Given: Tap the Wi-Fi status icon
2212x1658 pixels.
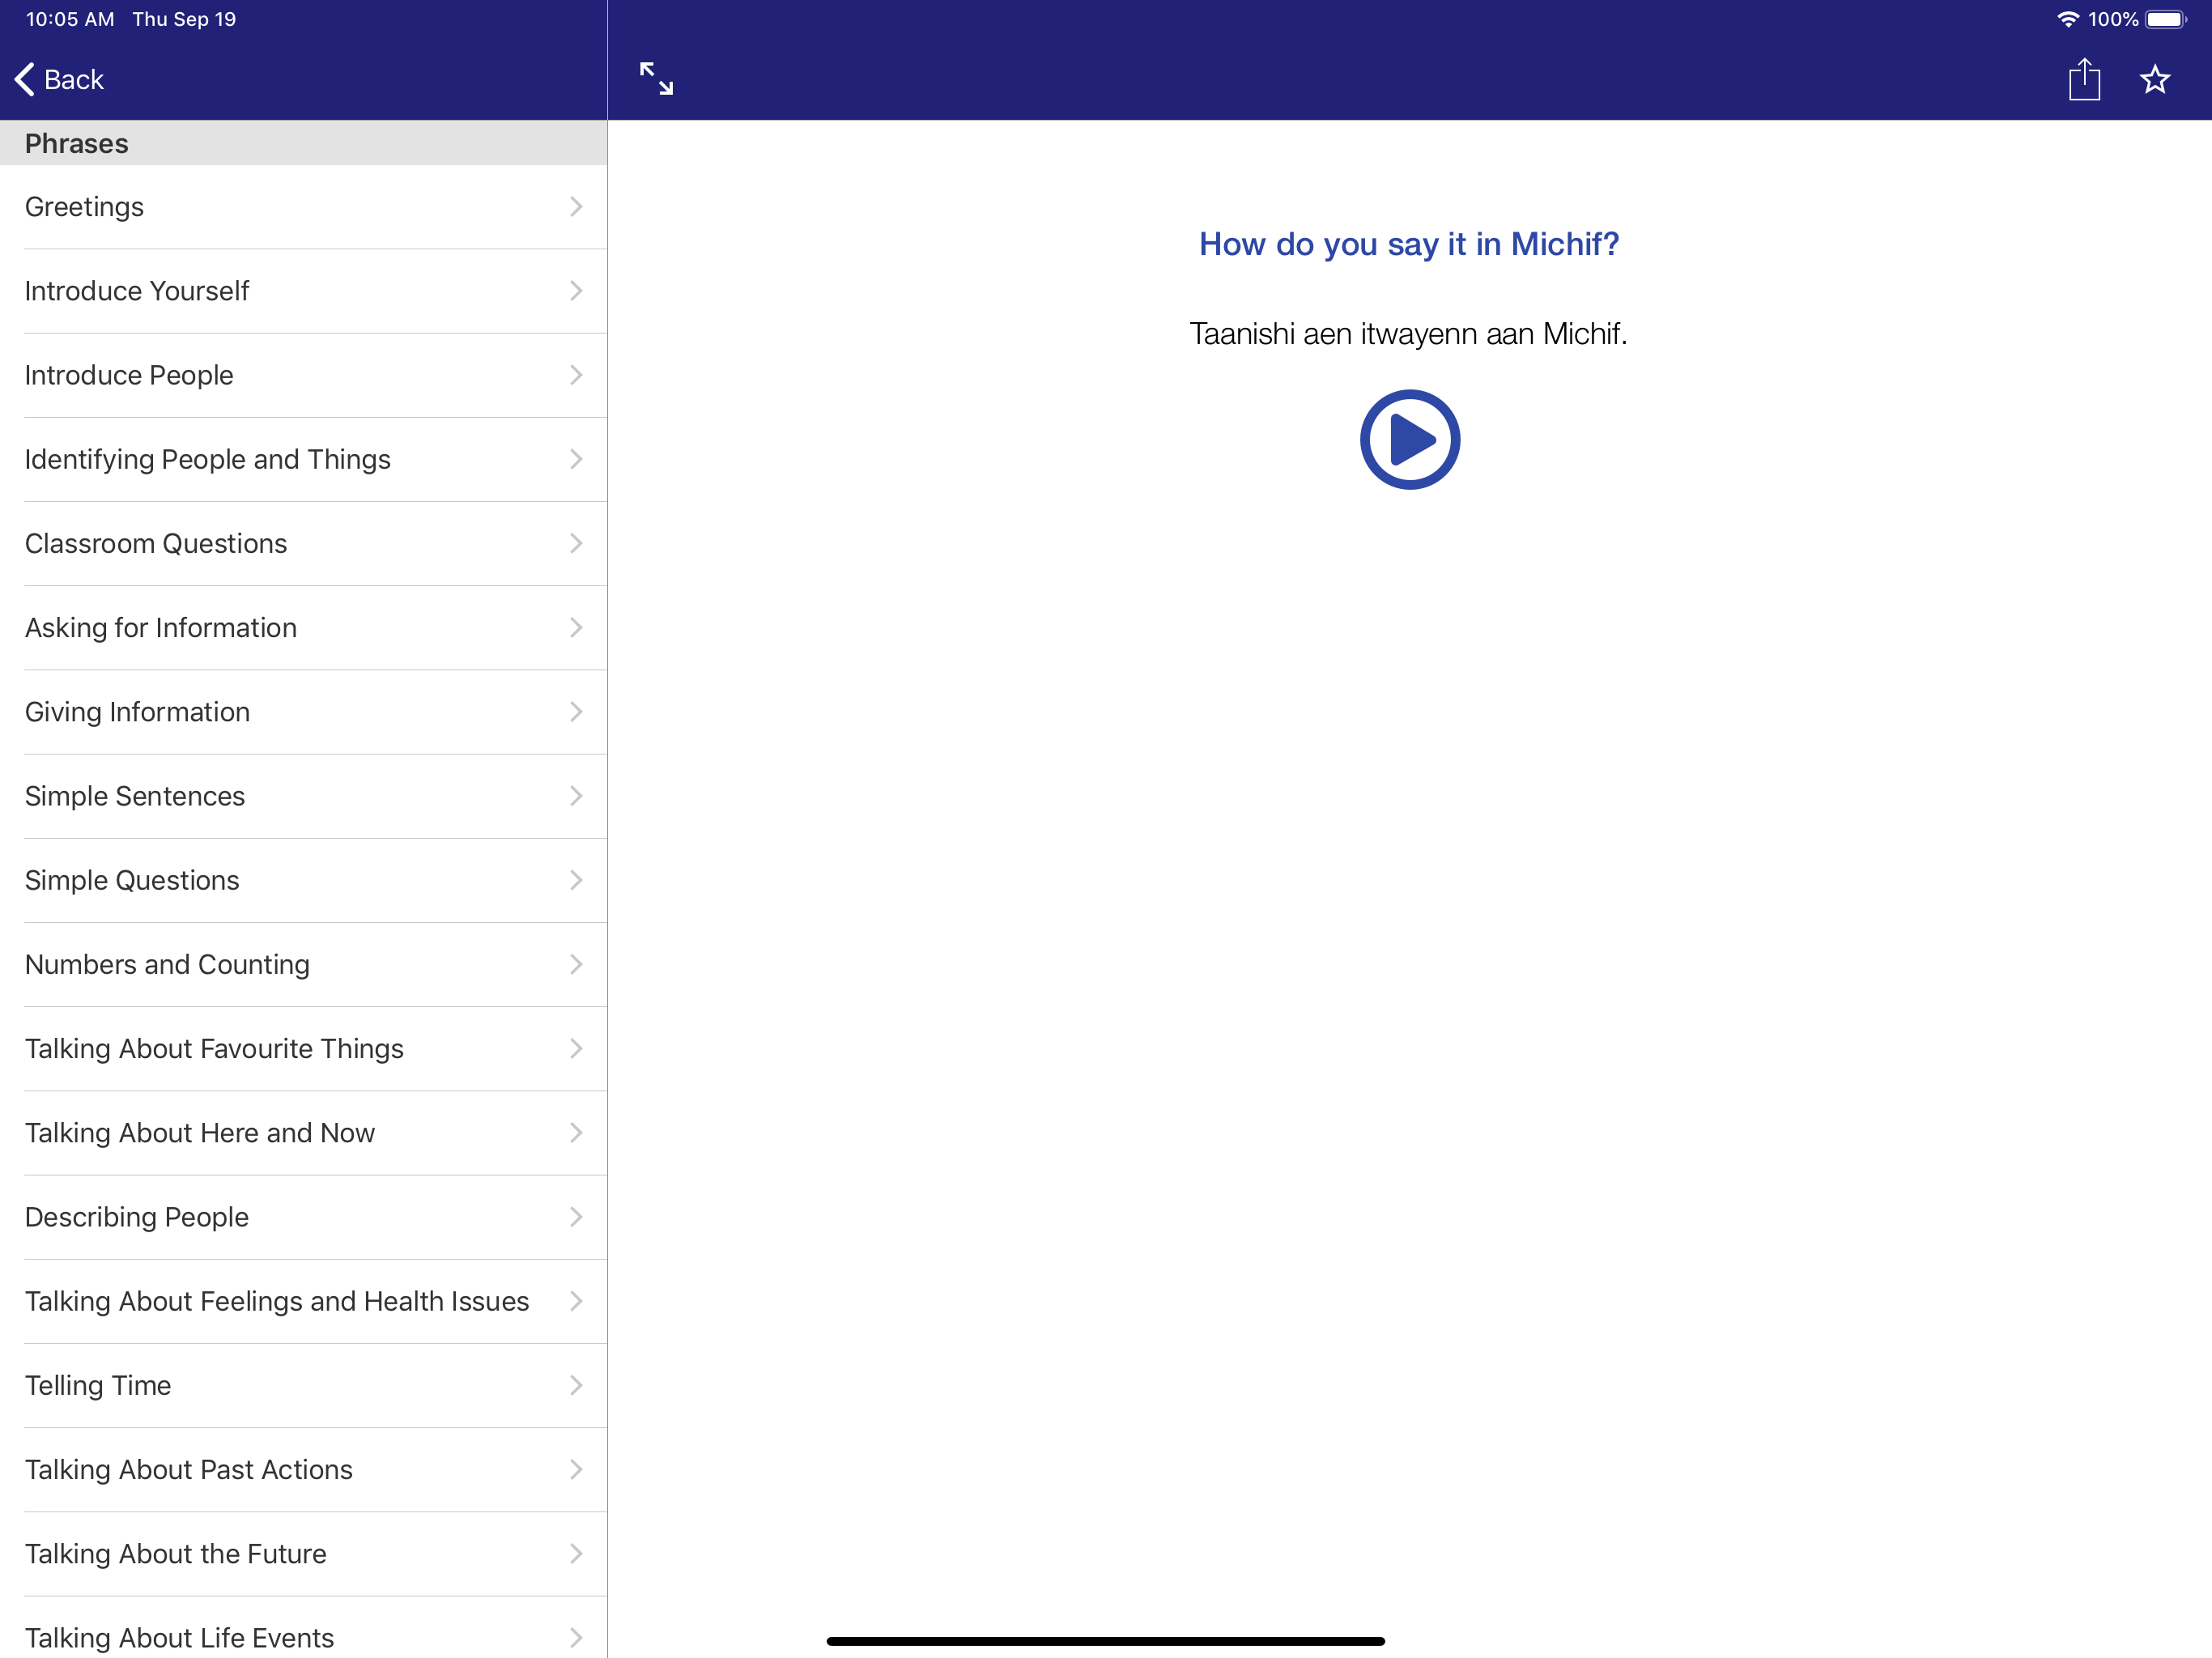Looking at the screenshot, I should coord(2067,19).
